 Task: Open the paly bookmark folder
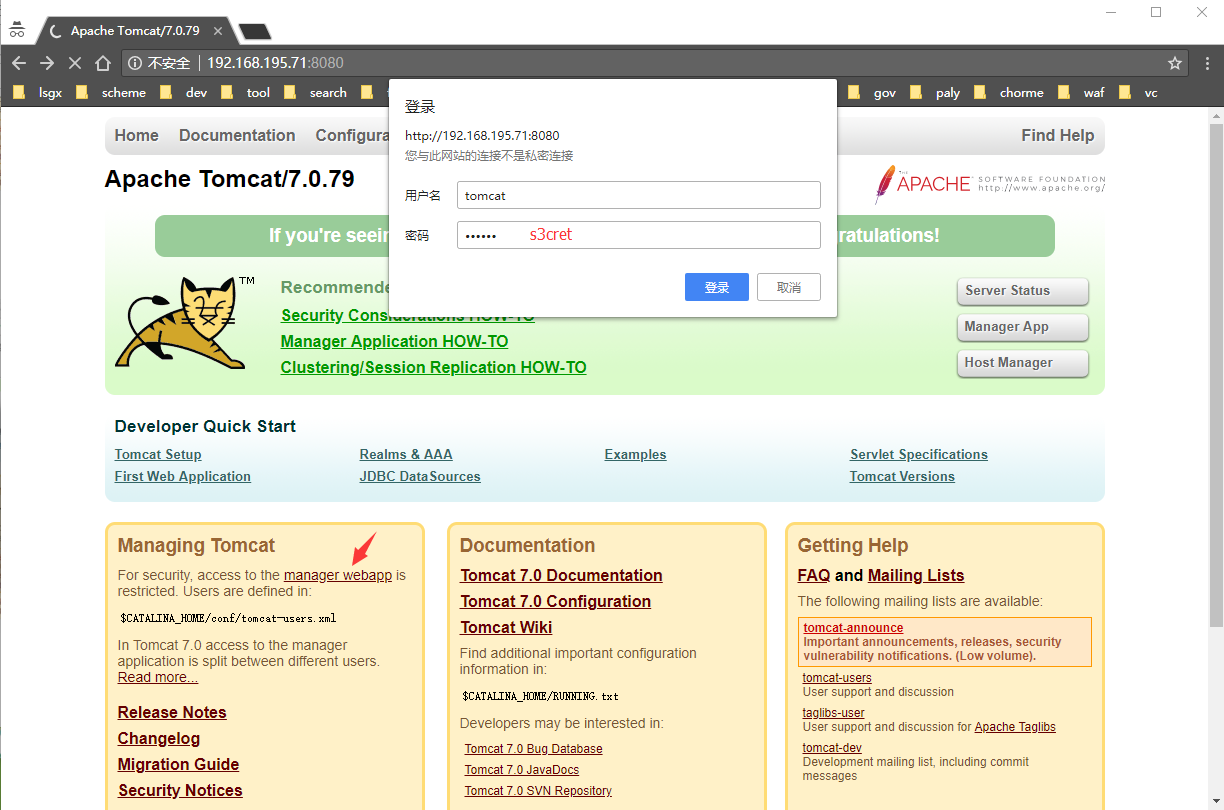point(936,93)
